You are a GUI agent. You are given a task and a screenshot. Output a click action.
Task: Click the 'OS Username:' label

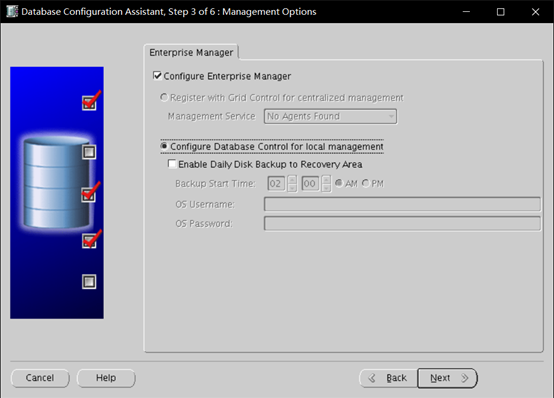pos(205,204)
